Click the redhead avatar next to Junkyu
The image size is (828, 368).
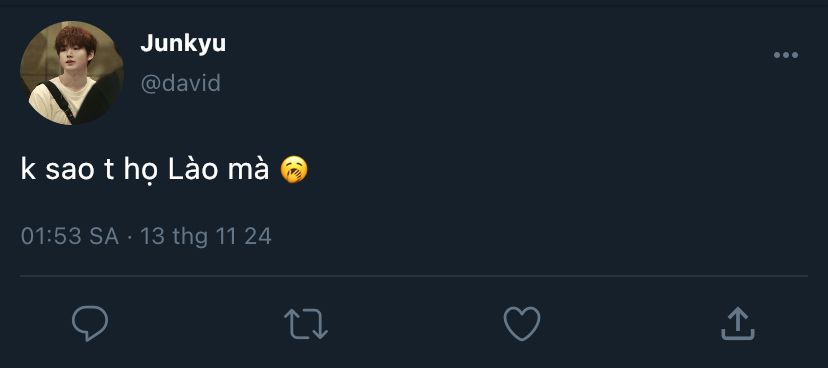[72, 73]
